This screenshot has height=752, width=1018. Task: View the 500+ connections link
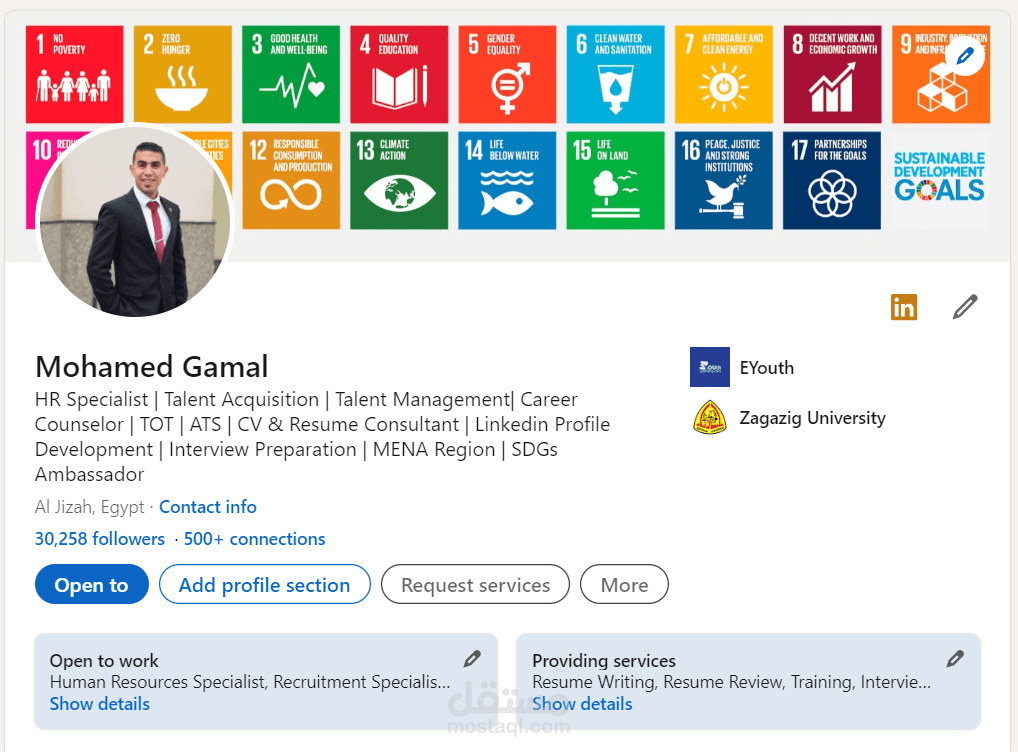(x=254, y=538)
